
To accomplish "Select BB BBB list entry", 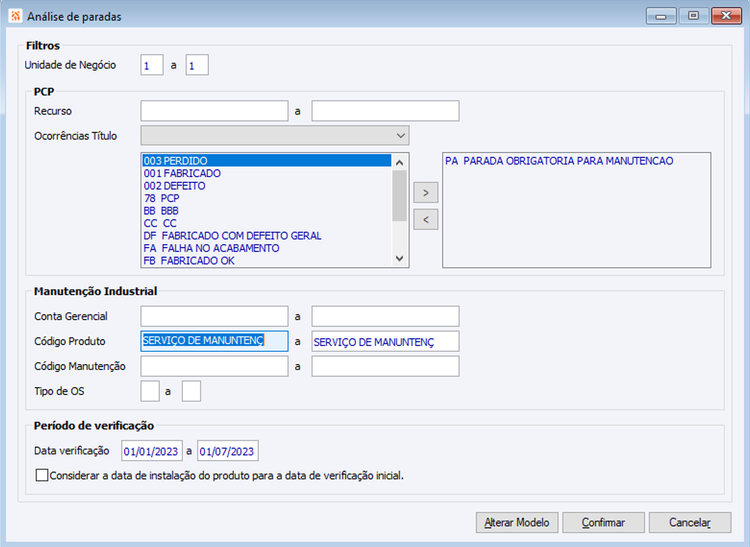I will [x=266, y=210].
